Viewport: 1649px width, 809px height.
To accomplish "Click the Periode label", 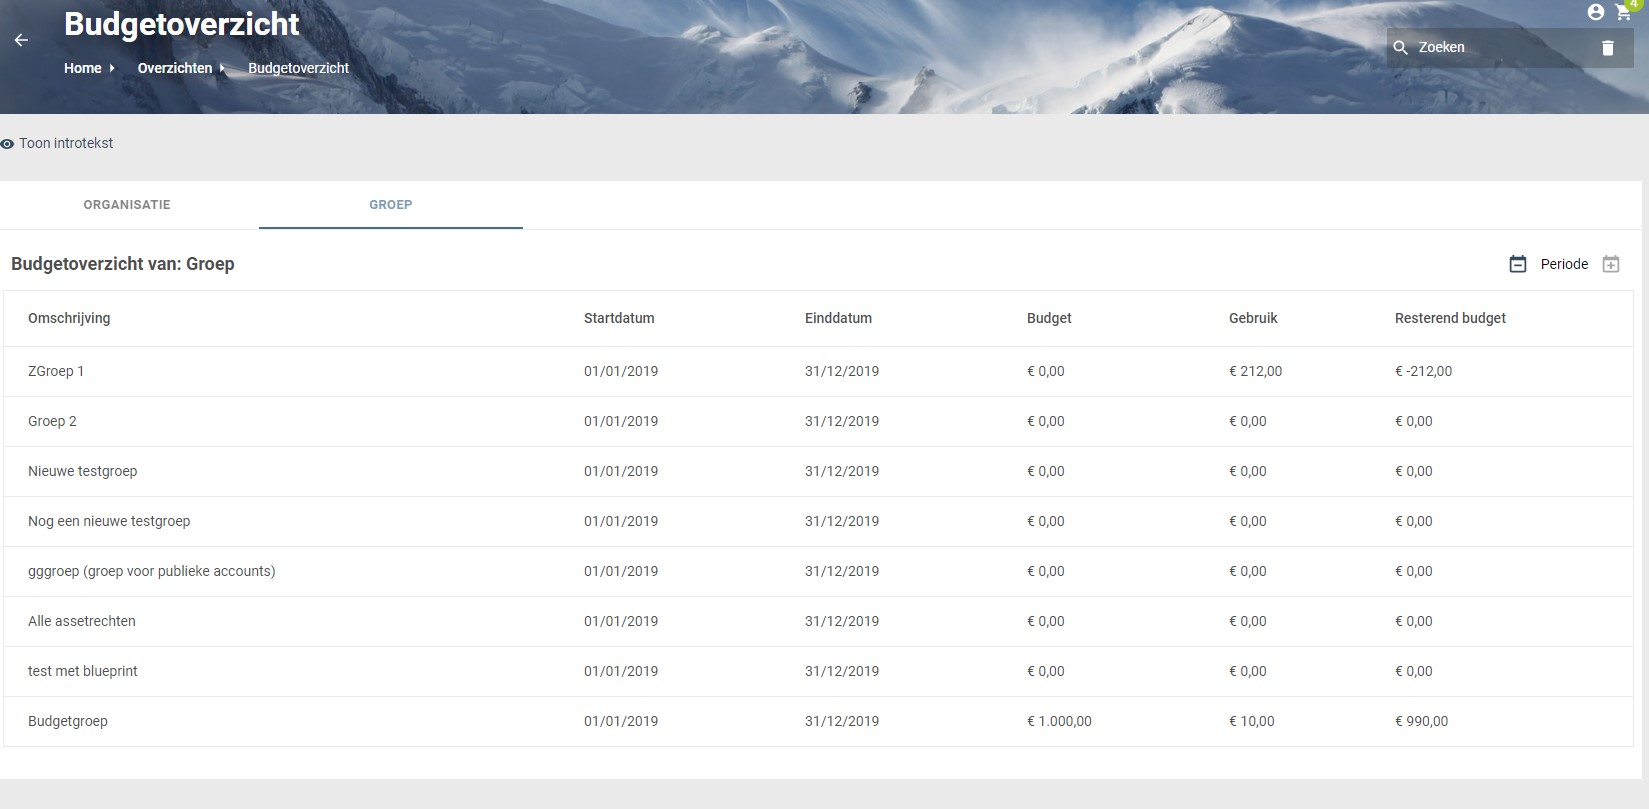I will [x=1564, y=264].
